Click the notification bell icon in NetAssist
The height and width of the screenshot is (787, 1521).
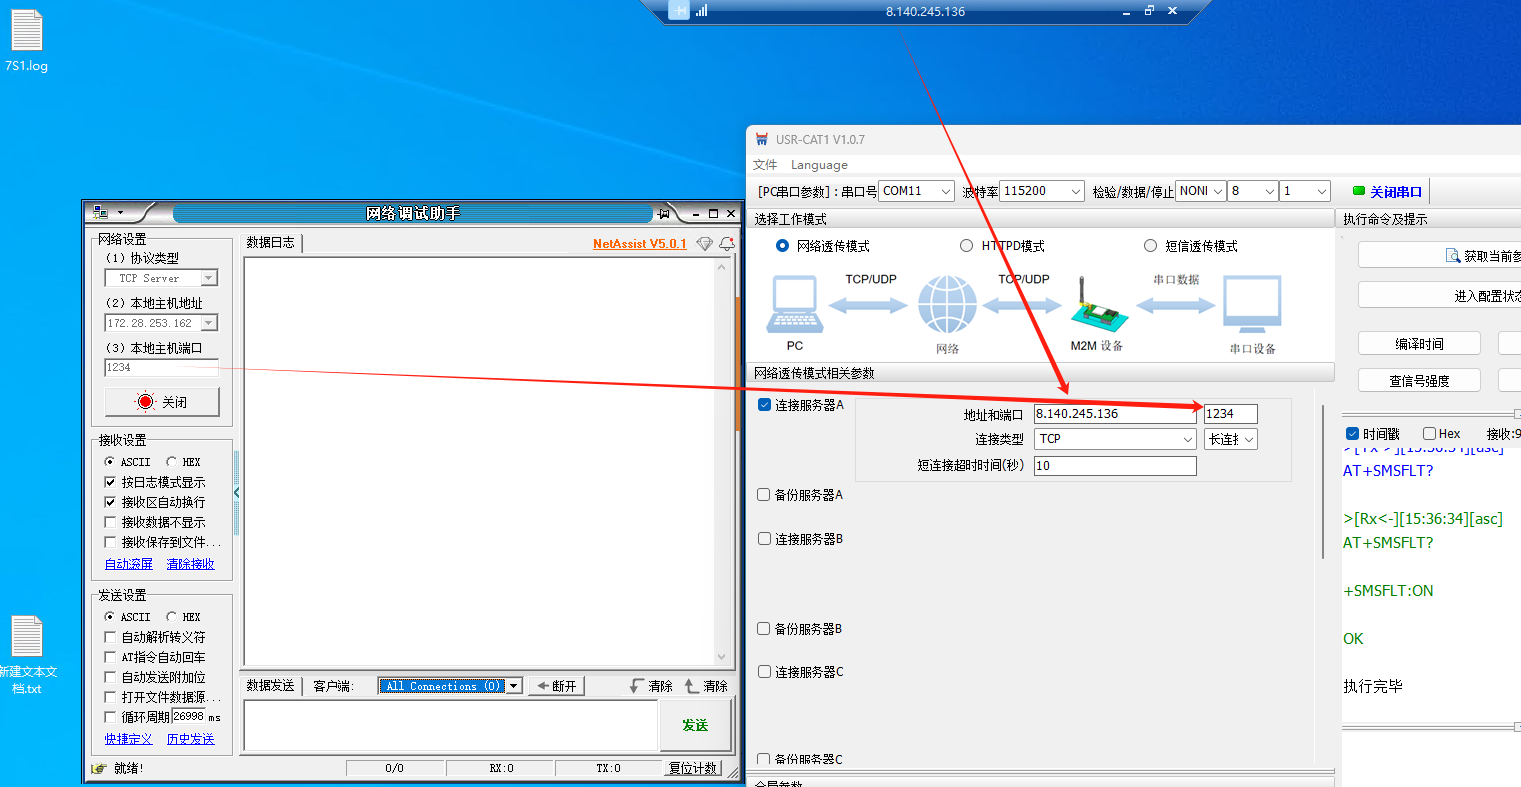tap(727, 244)
